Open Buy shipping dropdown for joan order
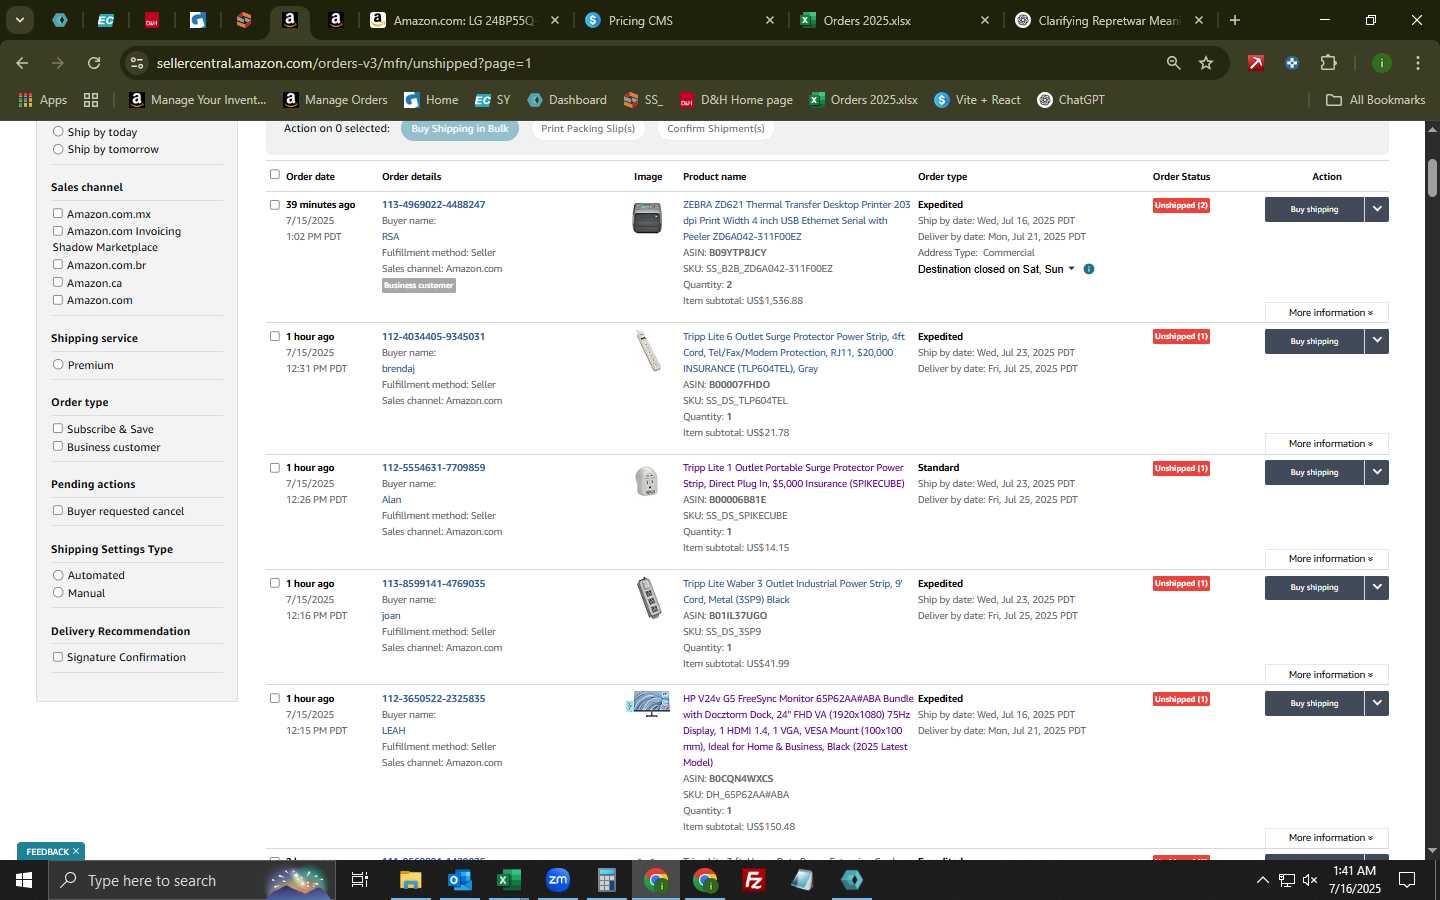1440x900 pixels. click(1377, 587)
